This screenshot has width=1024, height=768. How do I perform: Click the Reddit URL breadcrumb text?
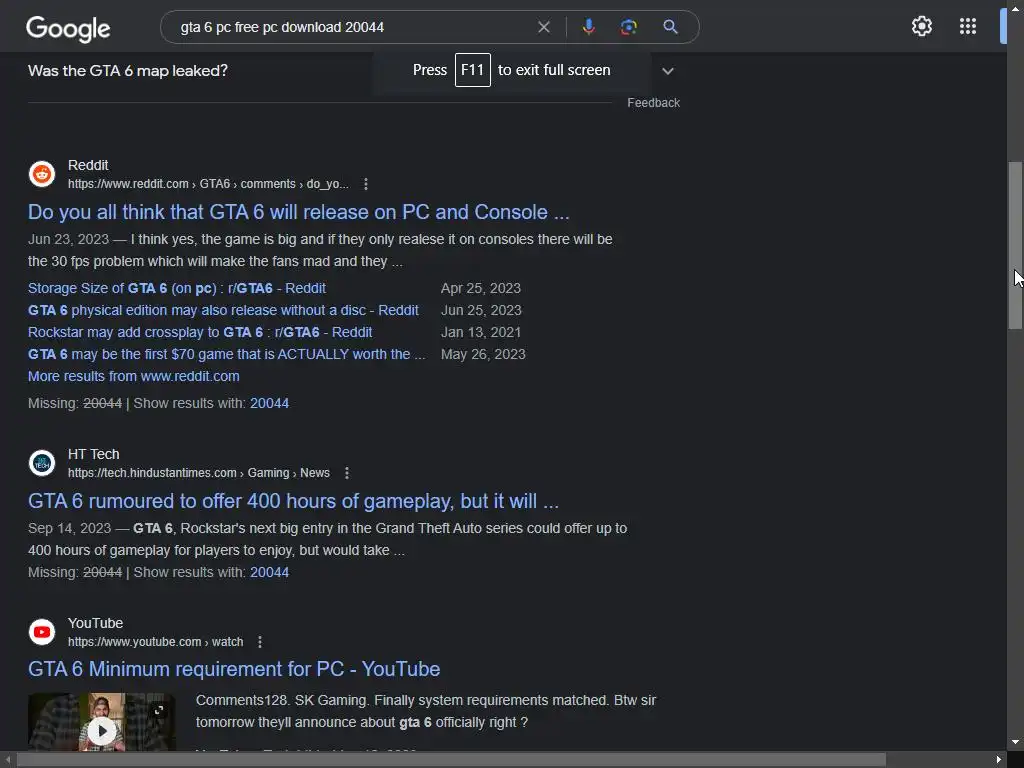[x=208, y=184]
